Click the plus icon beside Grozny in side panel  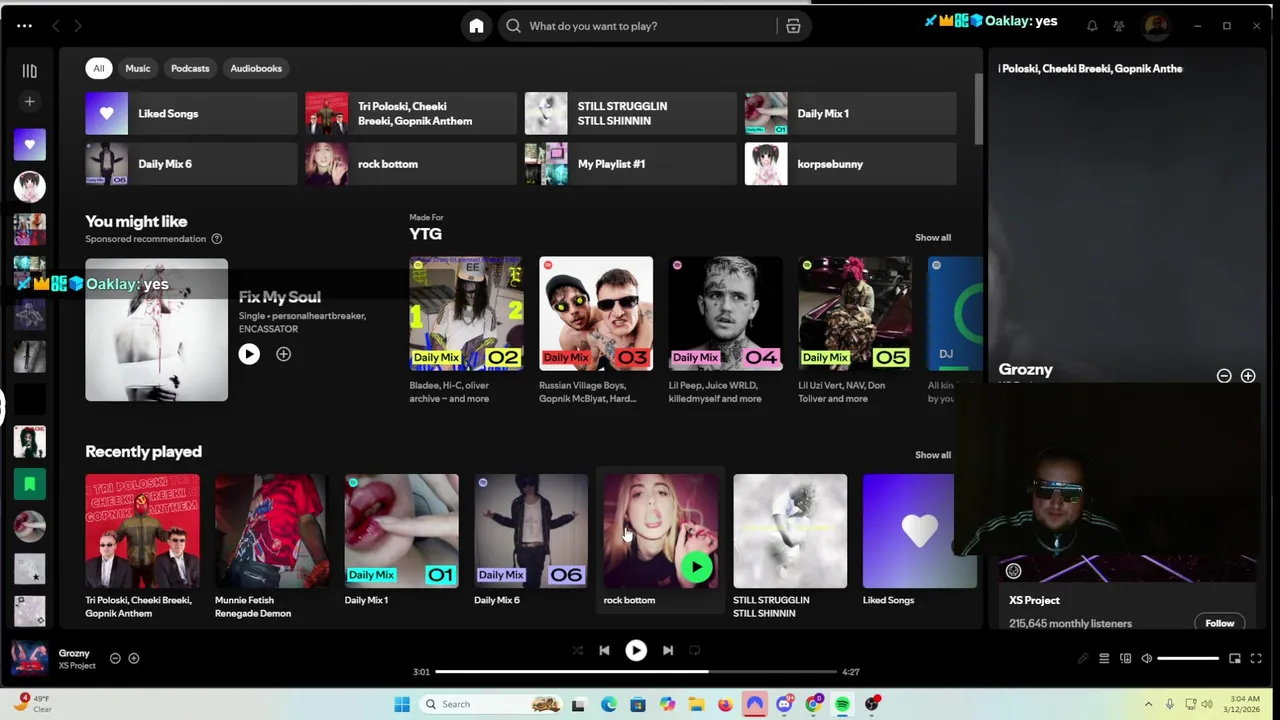click(1248, 376)
